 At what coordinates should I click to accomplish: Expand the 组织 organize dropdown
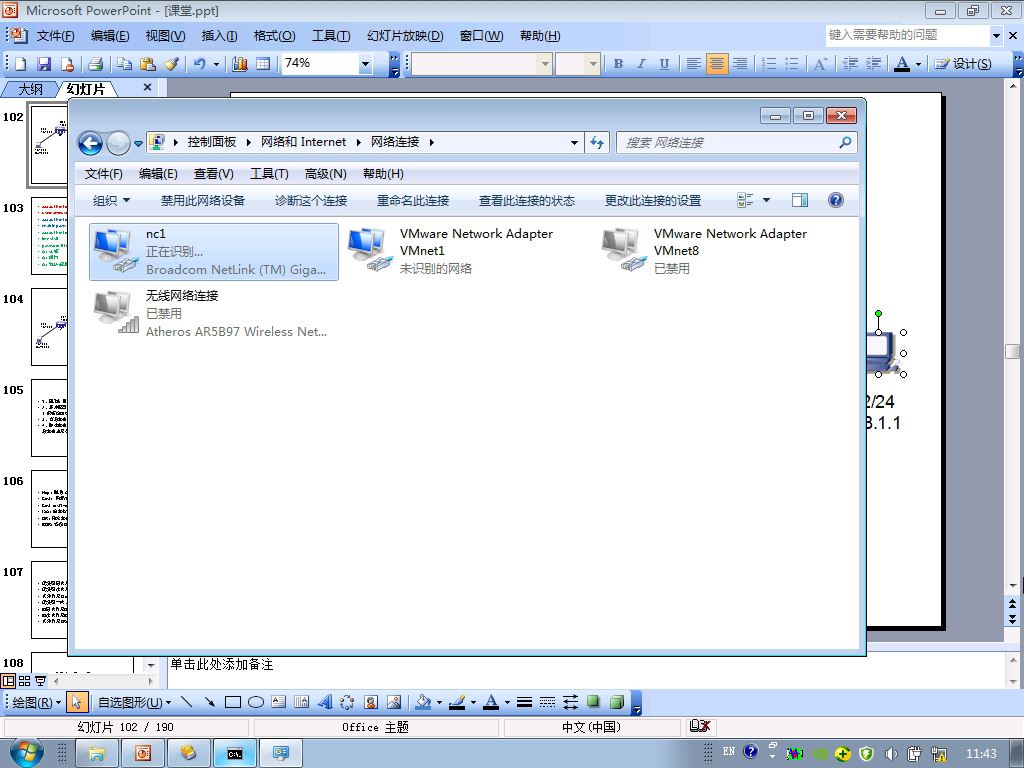[112, 200]
